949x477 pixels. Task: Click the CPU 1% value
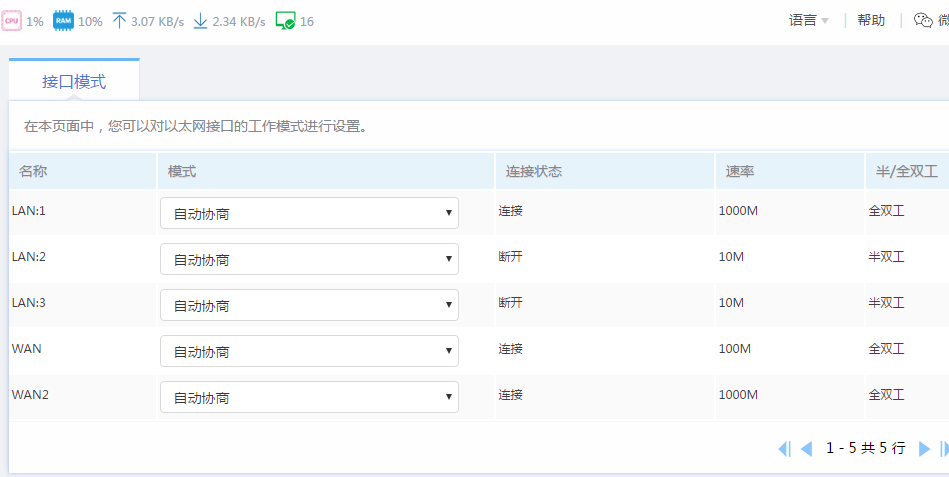[x=35, y=22]
